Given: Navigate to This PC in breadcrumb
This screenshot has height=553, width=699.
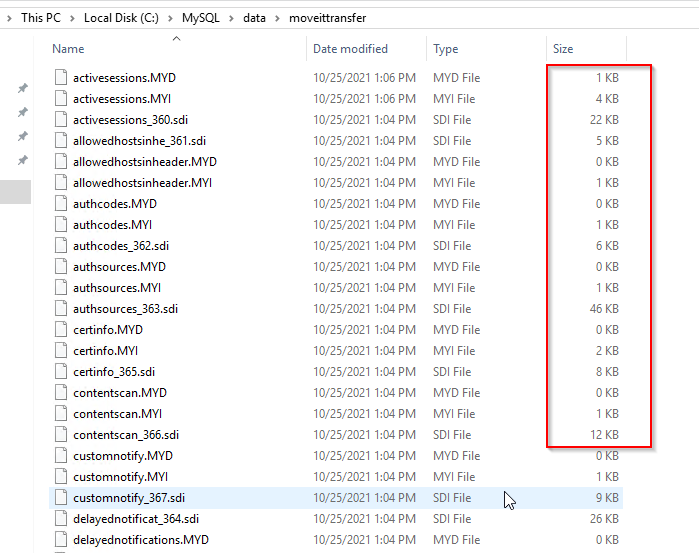Looking at the screenshot, I should click(x=41, y=18).
